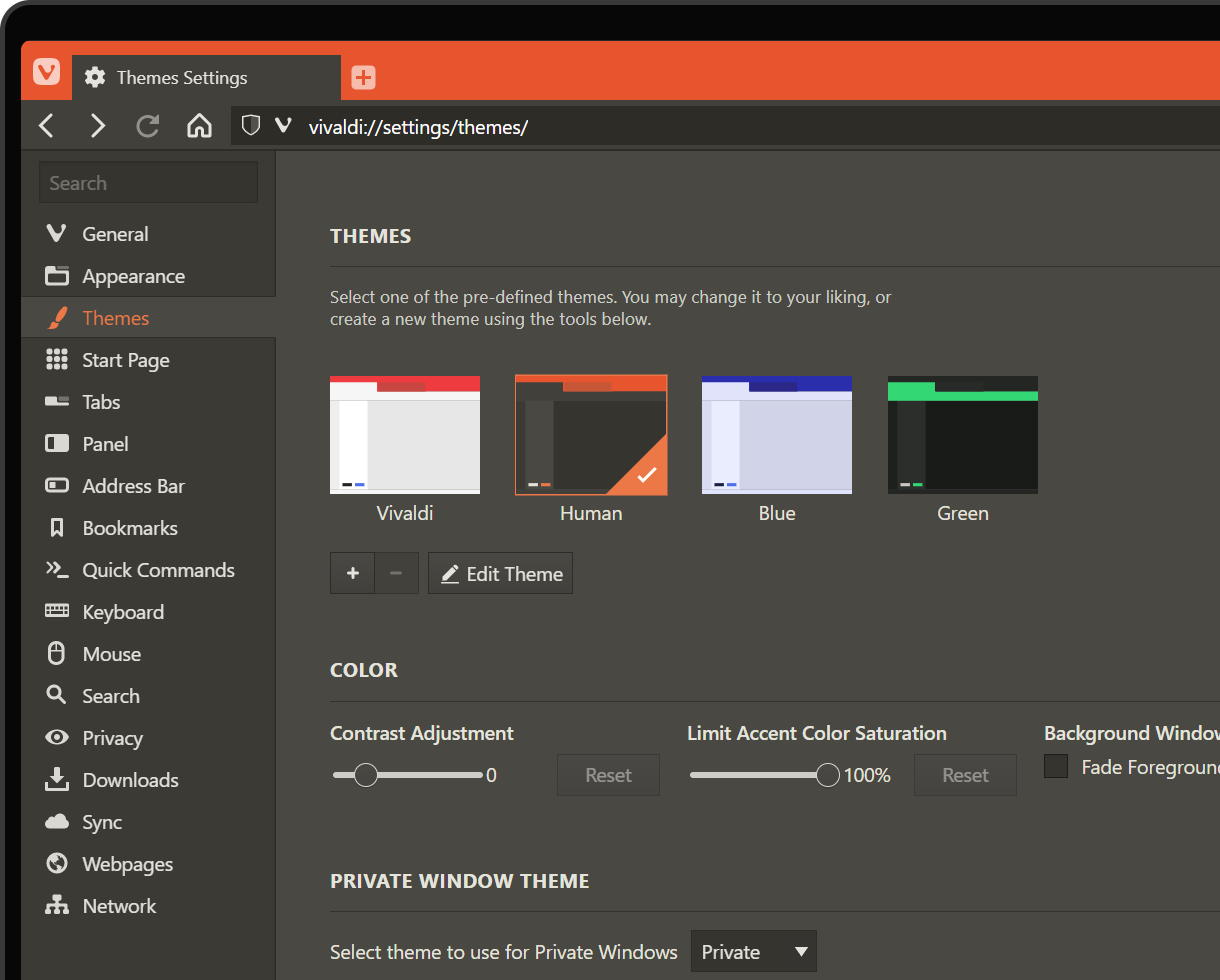The image size is (1220, 980).
Task: Click the Edit Theme button
Action: click(500, 573)
